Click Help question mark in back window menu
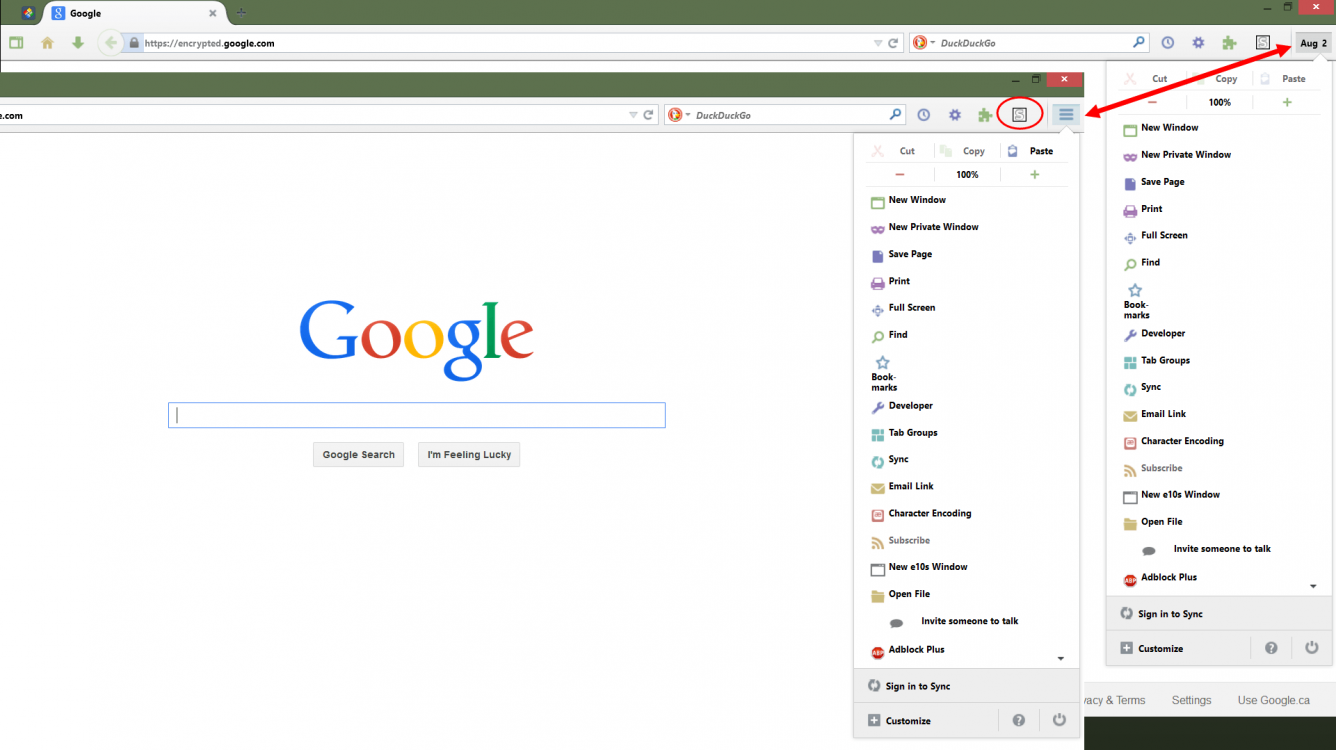Image resolution: width=1336 pixels, height=750 pixels. coord(1271,648)
